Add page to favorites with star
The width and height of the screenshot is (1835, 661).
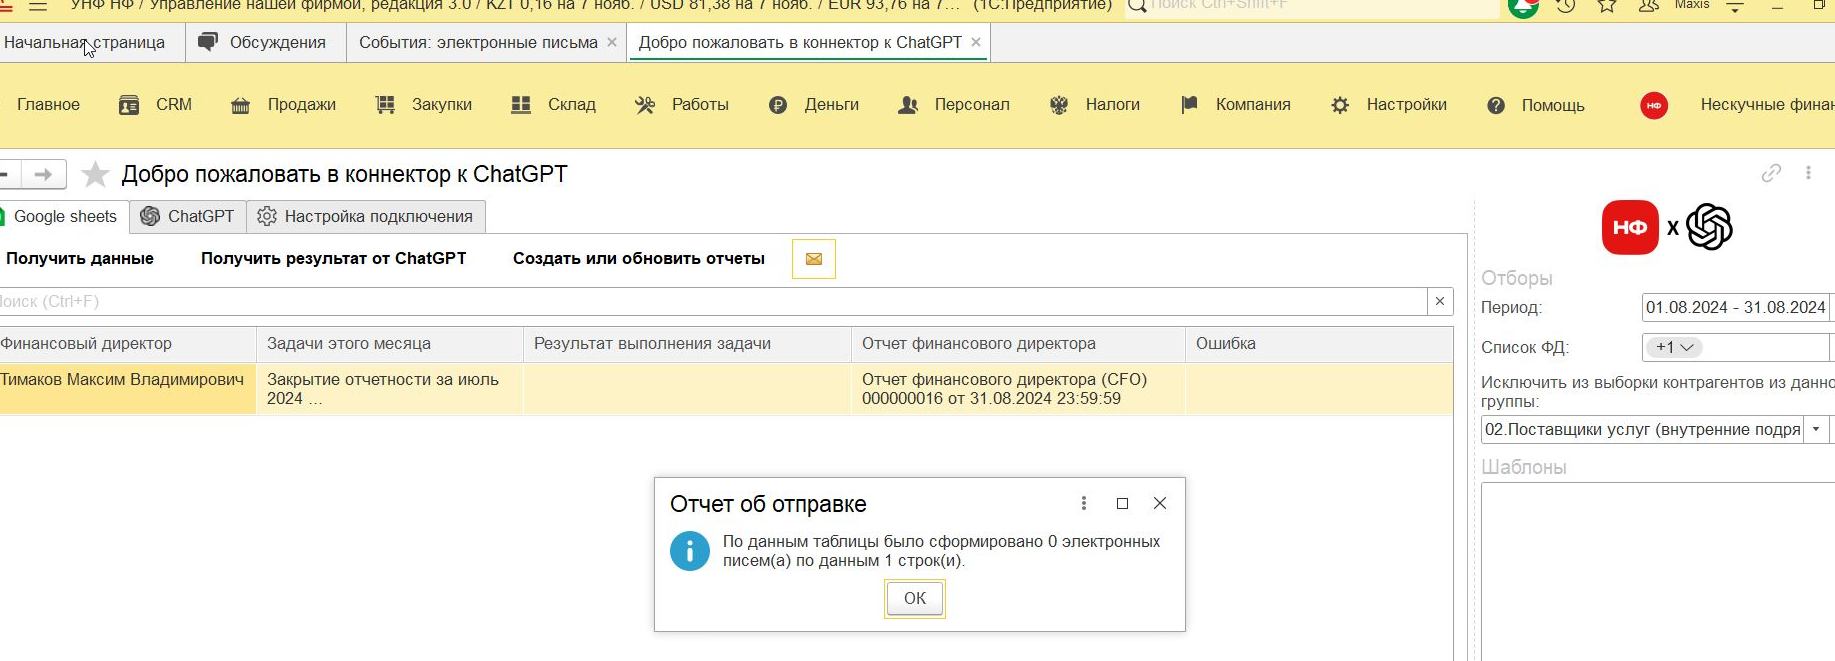95,175
